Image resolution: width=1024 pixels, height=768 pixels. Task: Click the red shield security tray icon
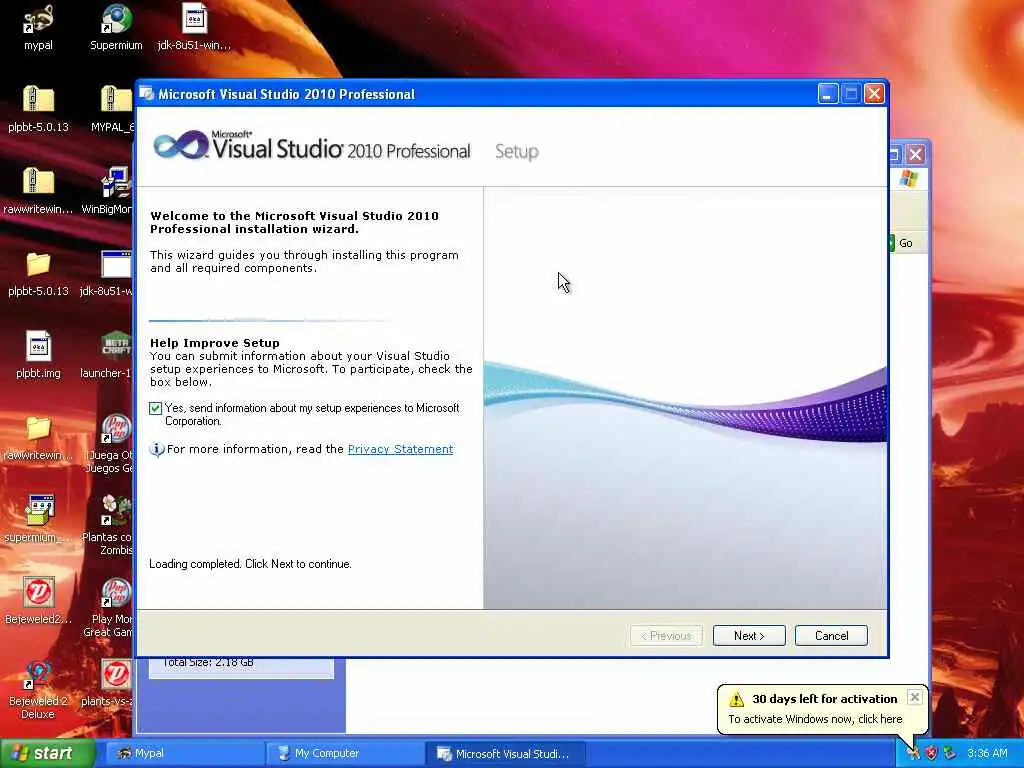(932, 753)
